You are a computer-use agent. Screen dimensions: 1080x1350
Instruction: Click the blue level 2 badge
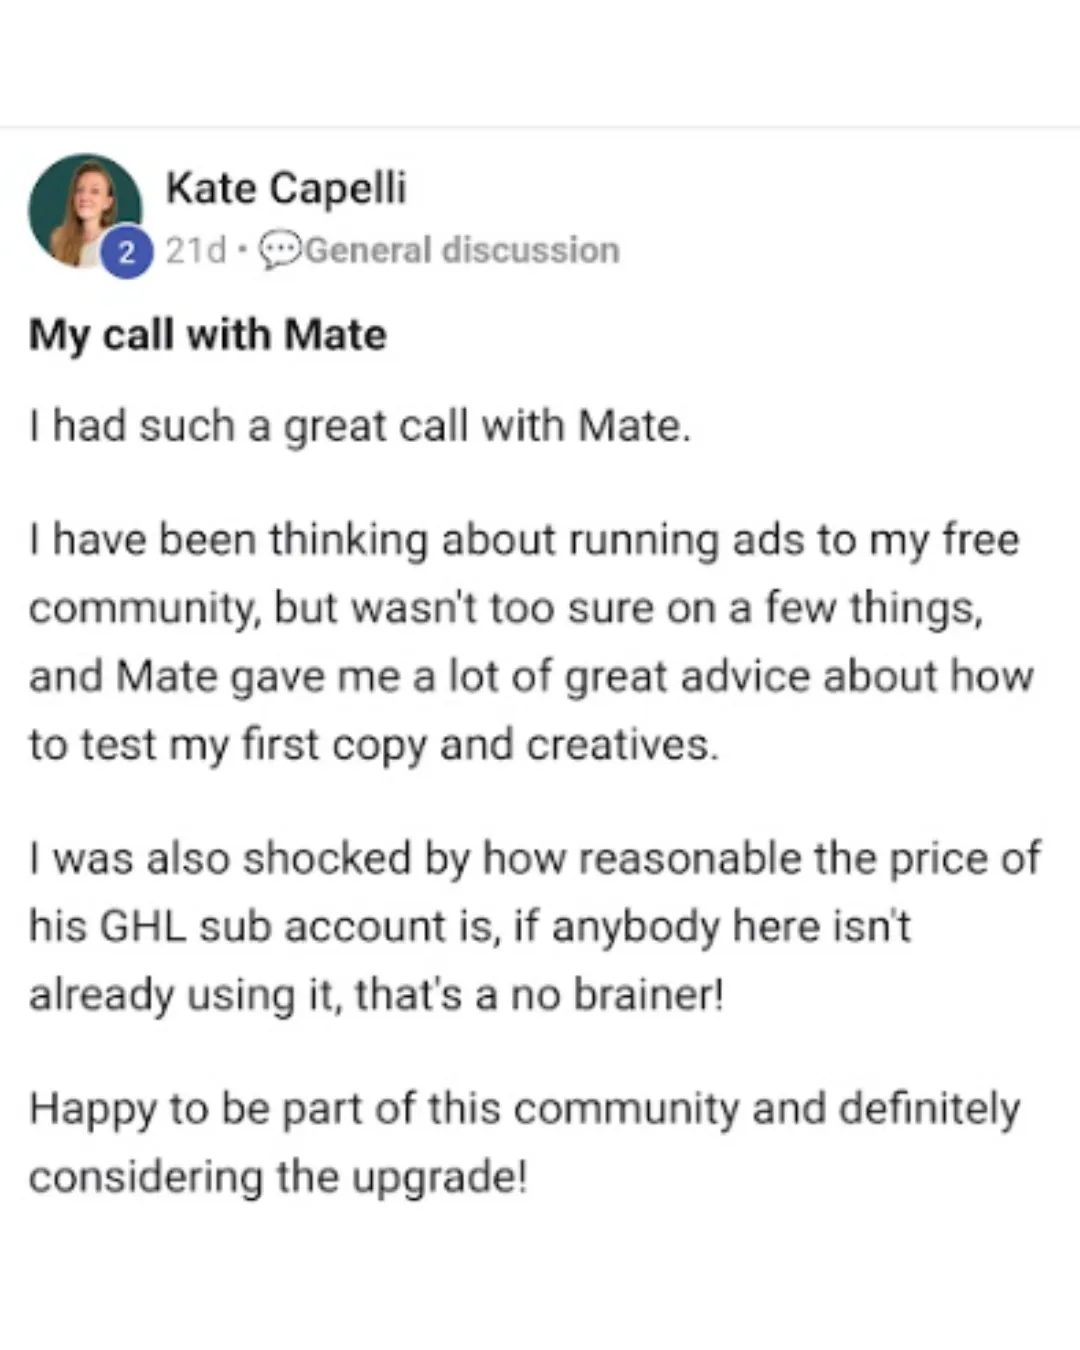point(126,252)
